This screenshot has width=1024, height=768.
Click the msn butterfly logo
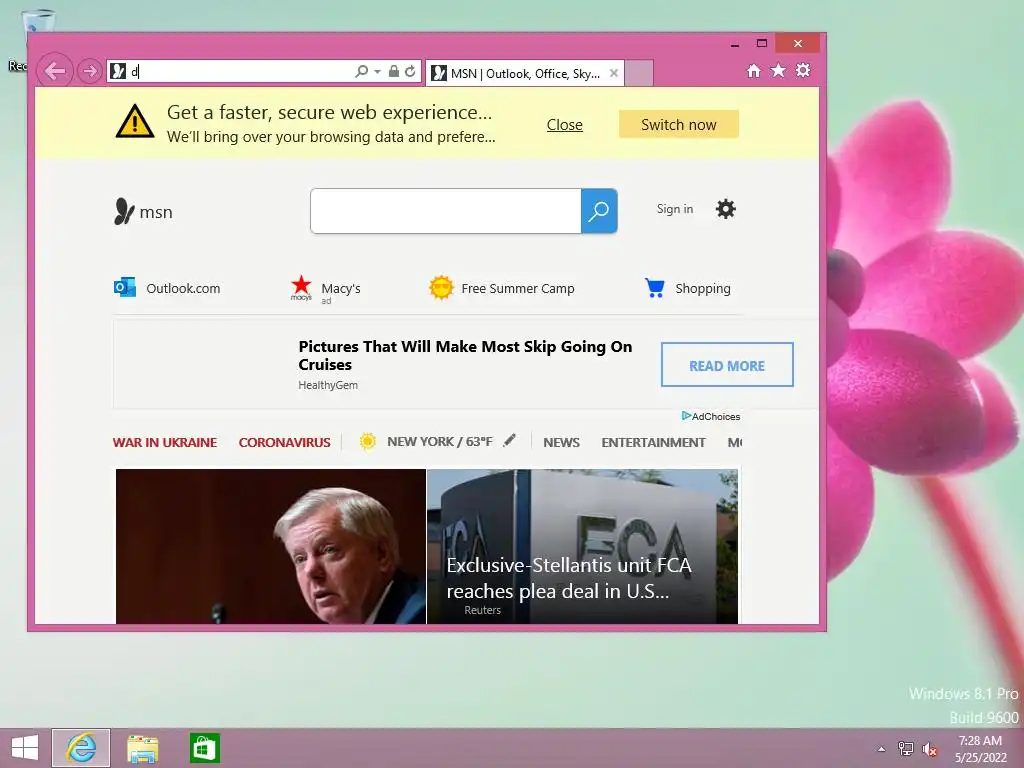(144, 212)
